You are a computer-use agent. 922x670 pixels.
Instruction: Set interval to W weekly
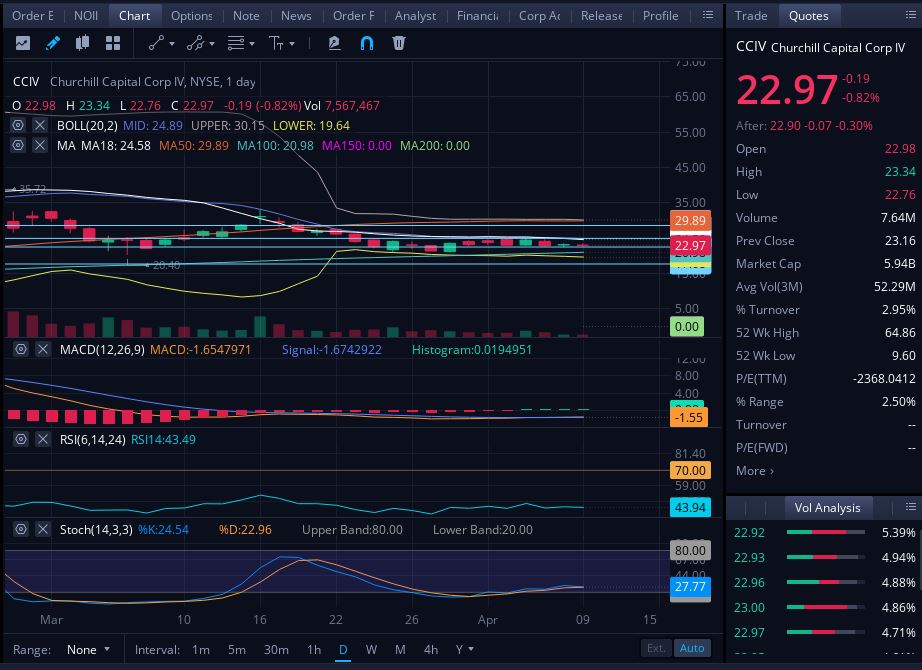pyautogui.click(x=371, y=649)
